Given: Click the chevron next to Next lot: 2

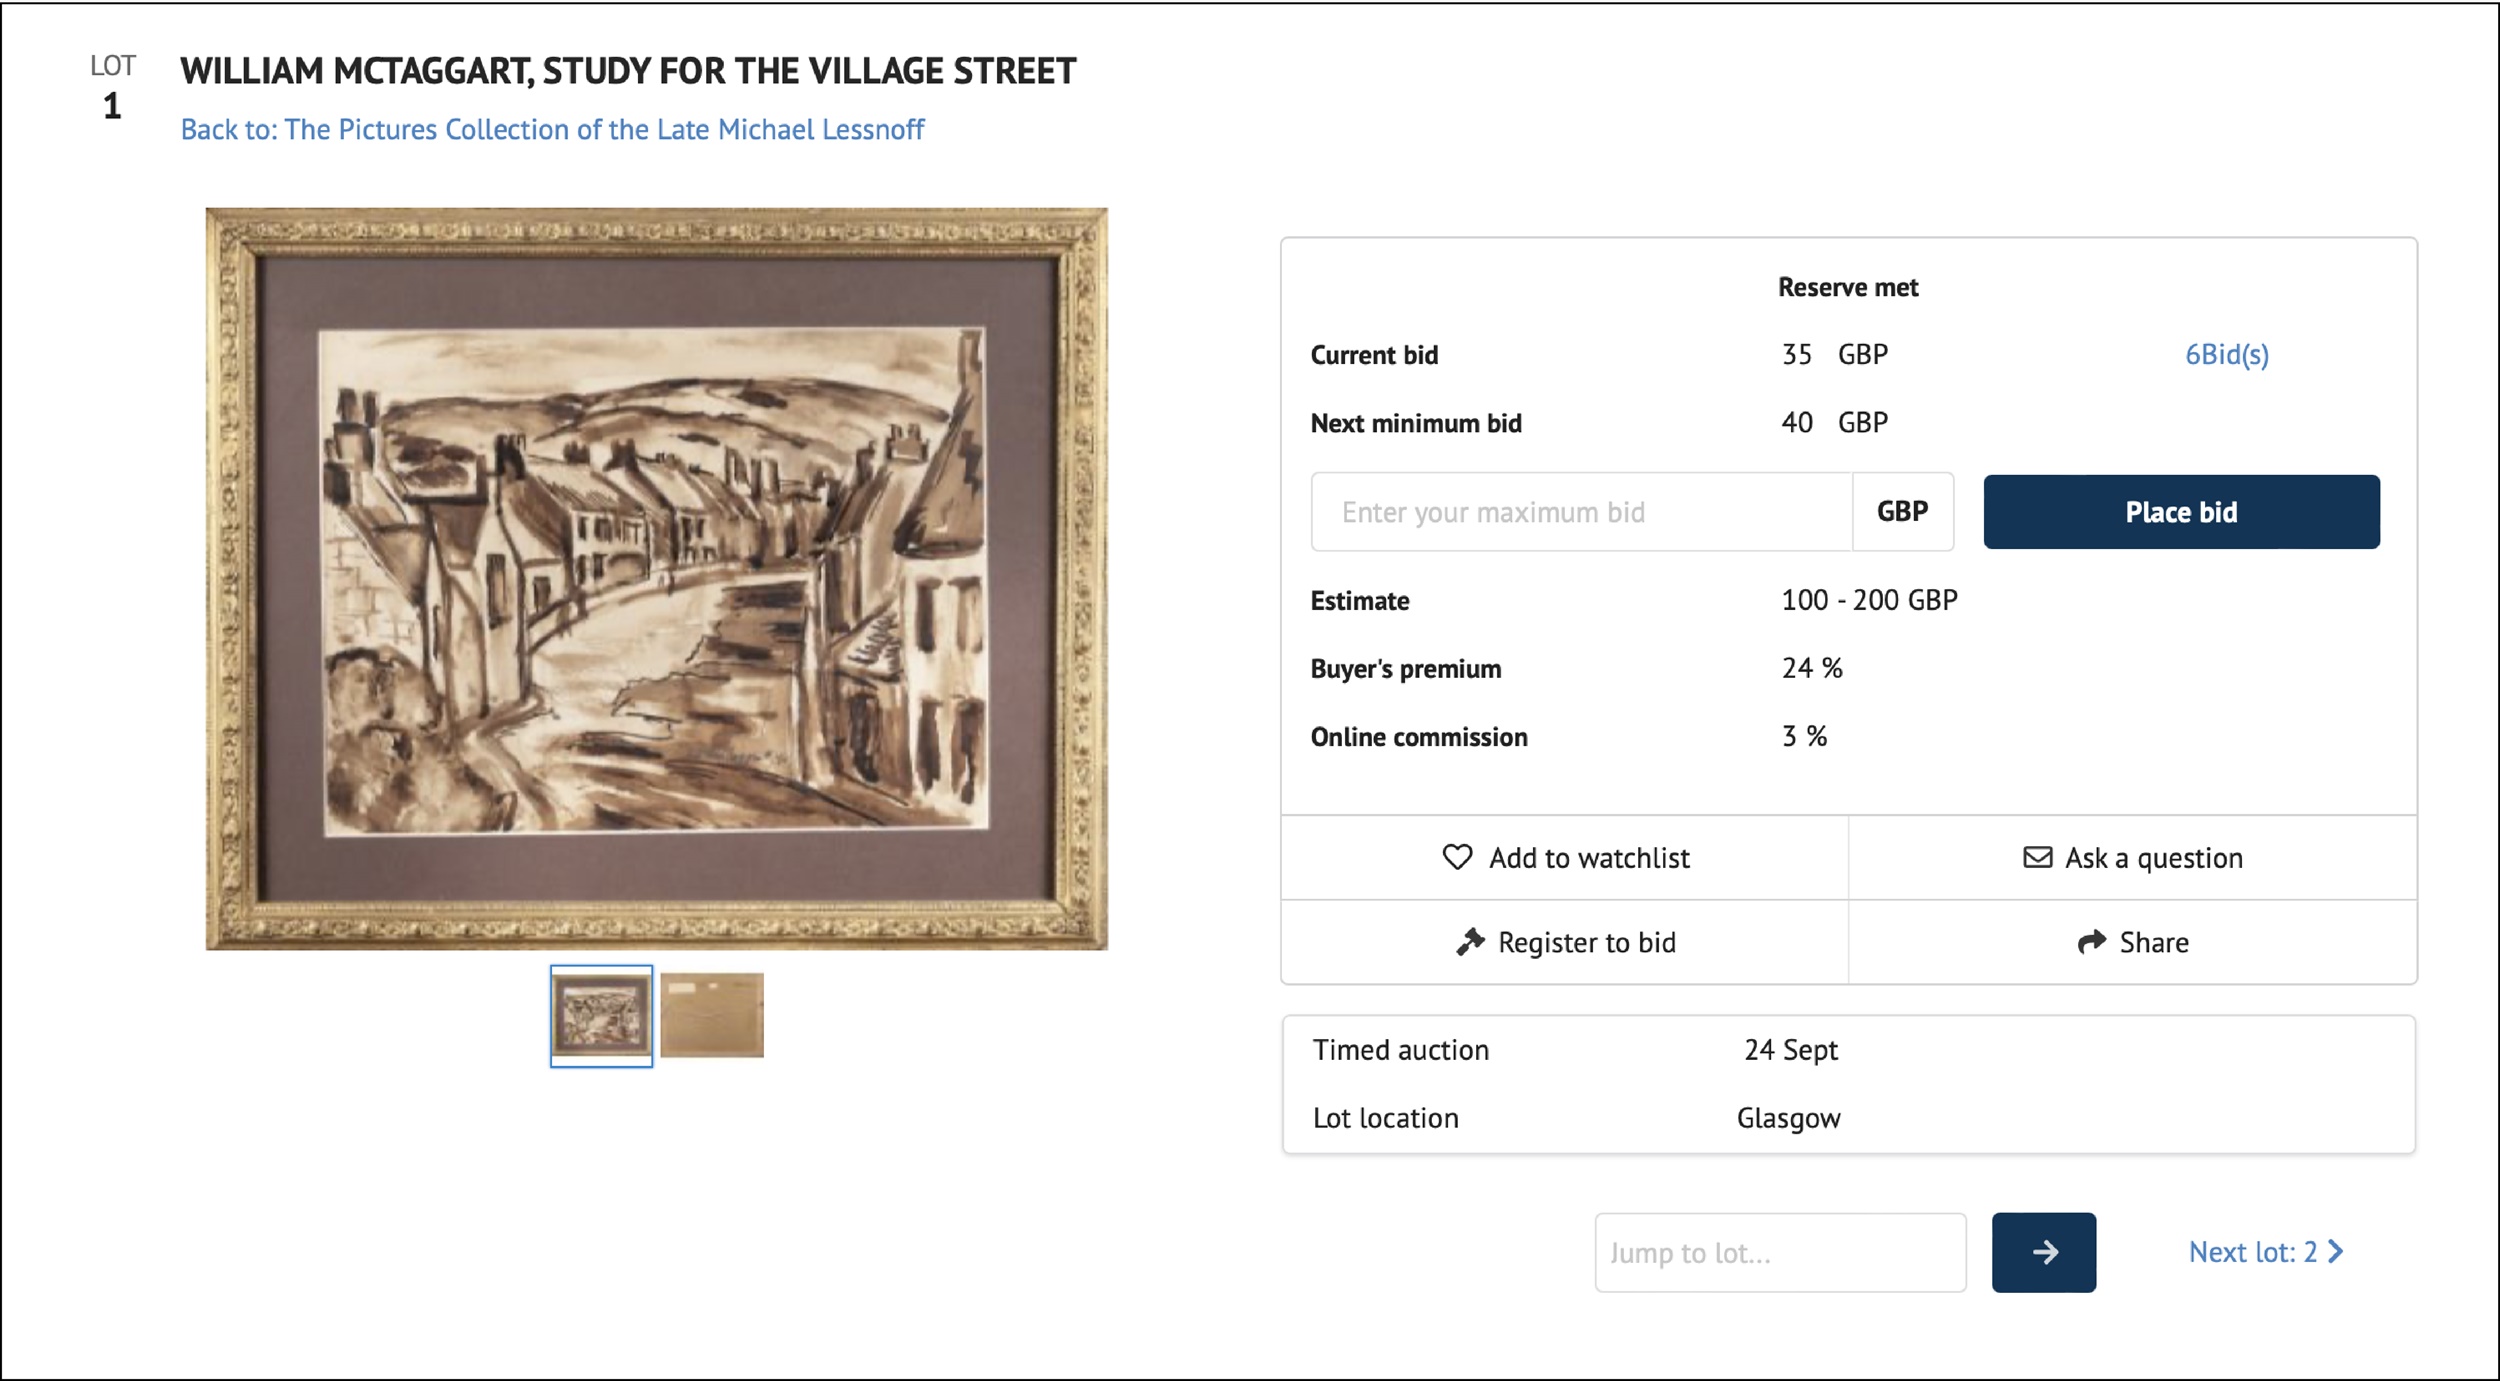Looking at the screenshot, I should (2336, 1251).
